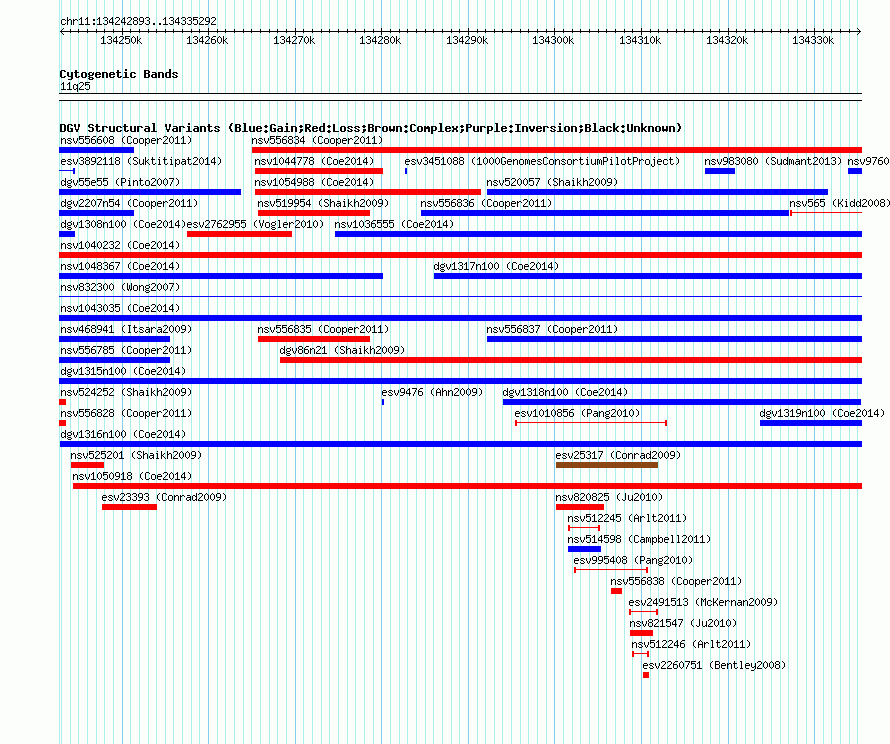Click dgv1315n100 (Coe2014) label
Screen dimensions: 890x744
pos(123,371)
